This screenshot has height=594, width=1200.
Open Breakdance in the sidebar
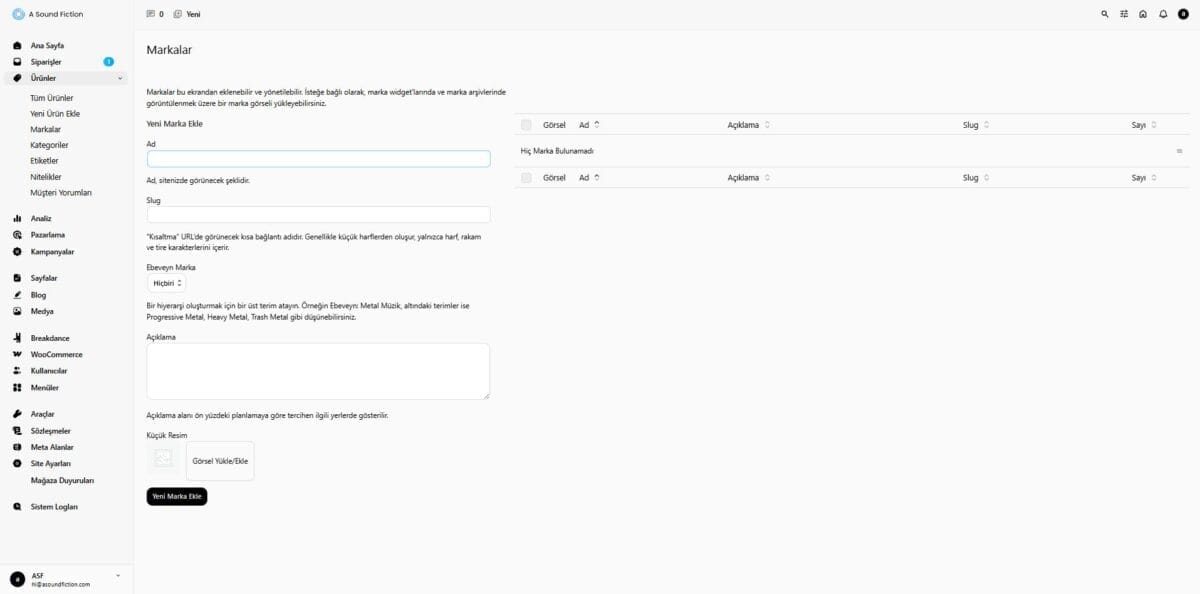pos(51,338)
